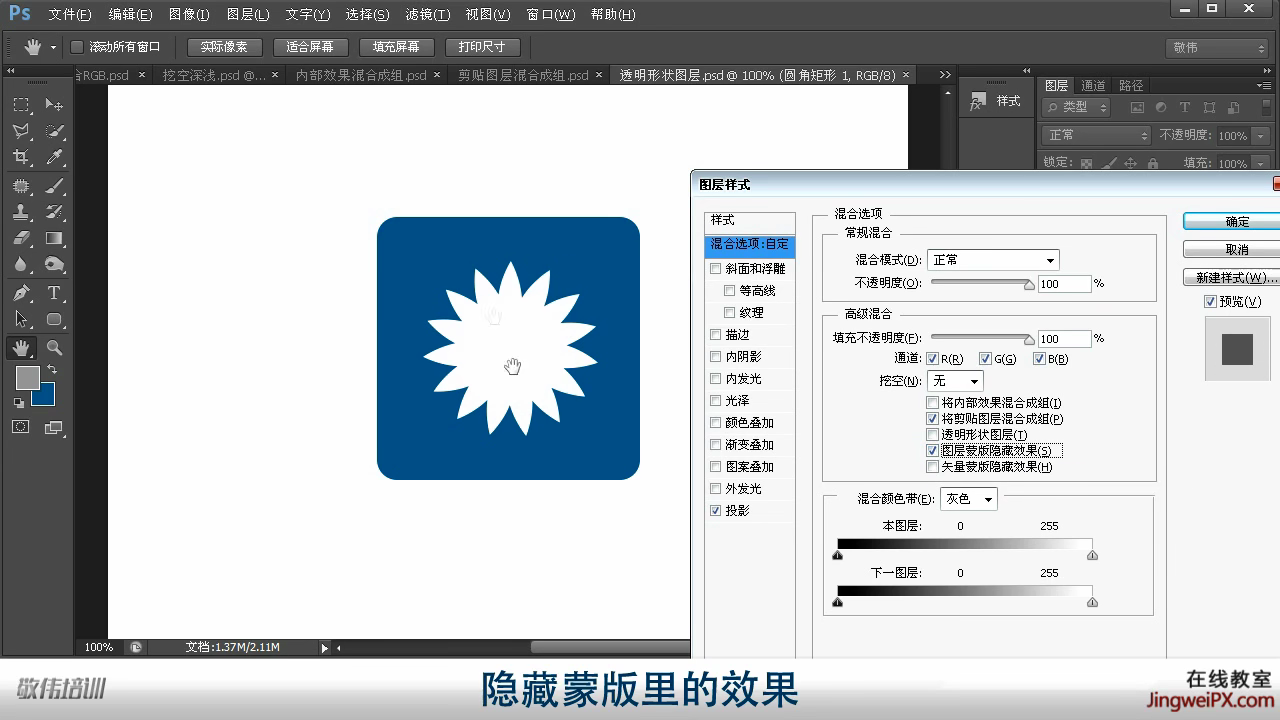
Task: Uncheck 图层蒙版隐藏效果 option
Action: pos(933,451)
